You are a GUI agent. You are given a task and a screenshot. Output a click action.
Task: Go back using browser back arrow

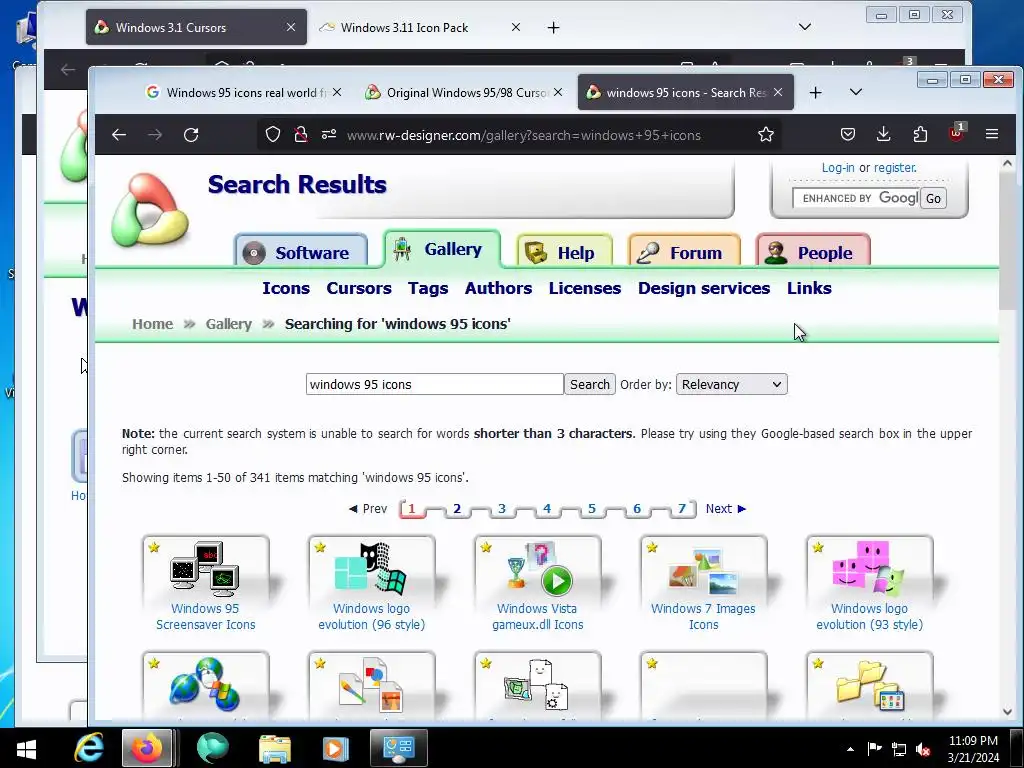(119, 135)
